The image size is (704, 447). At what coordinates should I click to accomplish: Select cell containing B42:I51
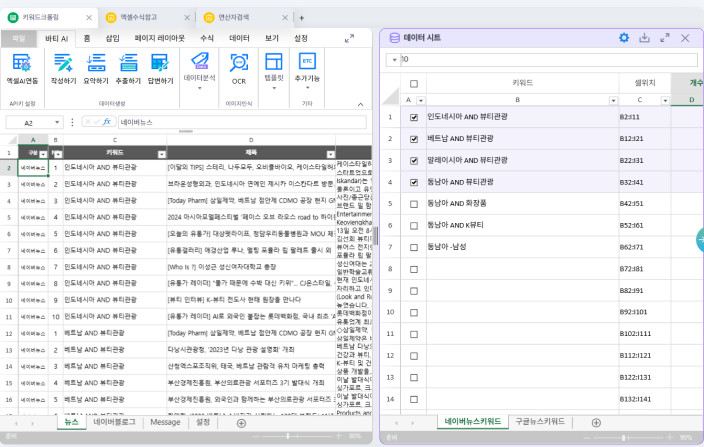pos(645,204)
